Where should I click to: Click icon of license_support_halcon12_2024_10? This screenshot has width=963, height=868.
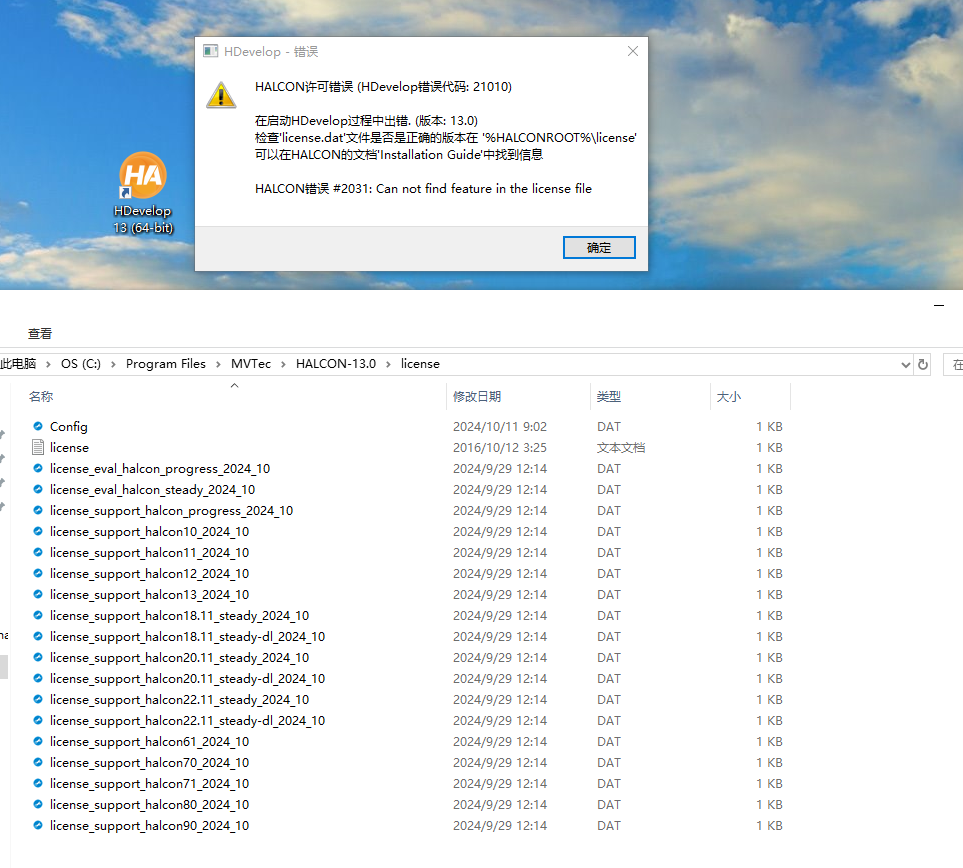coord(38,573)
